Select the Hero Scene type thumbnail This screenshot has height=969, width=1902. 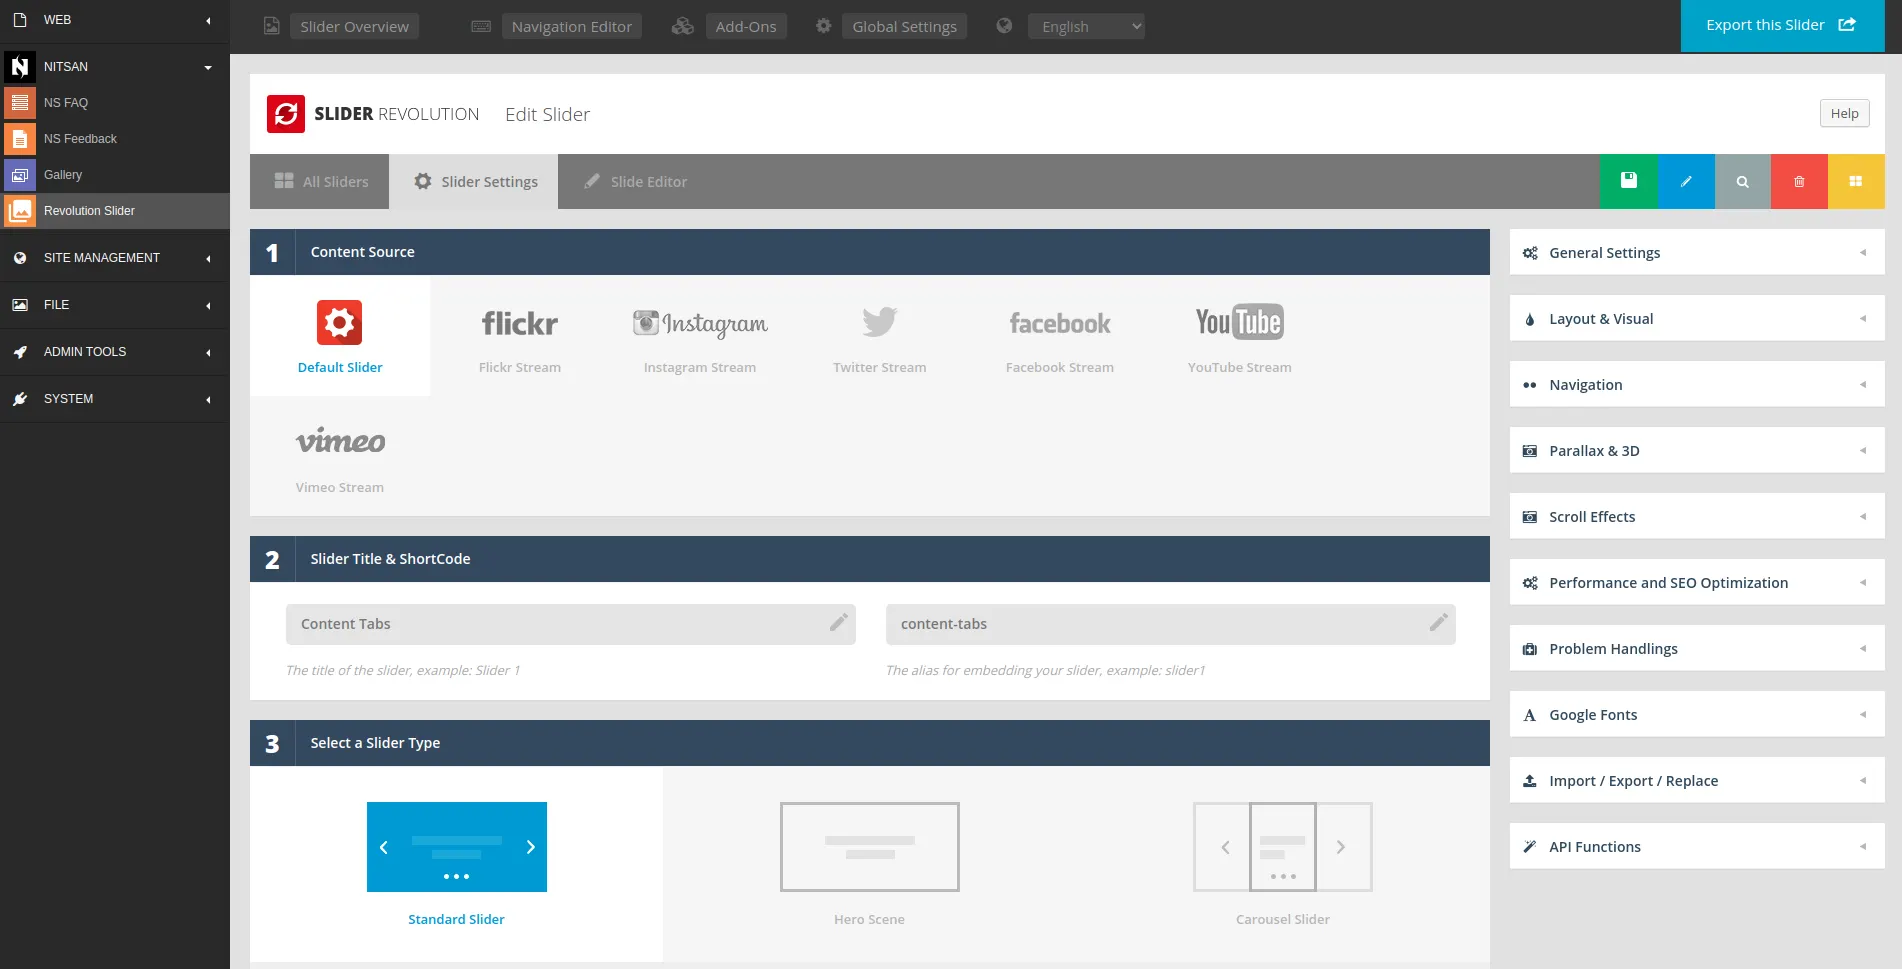click(870, 847)
